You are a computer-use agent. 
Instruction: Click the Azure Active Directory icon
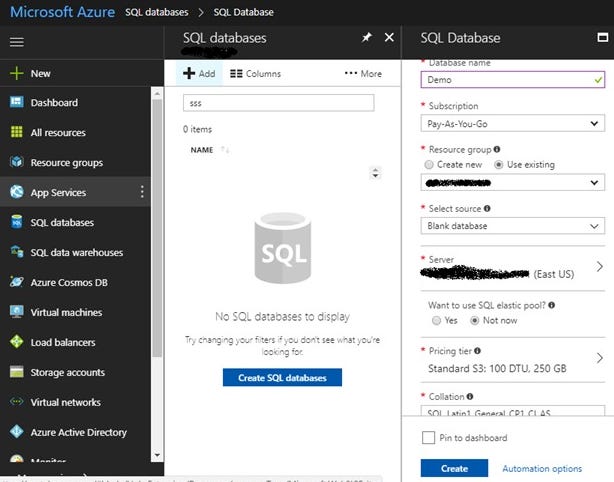pos(16,432)
